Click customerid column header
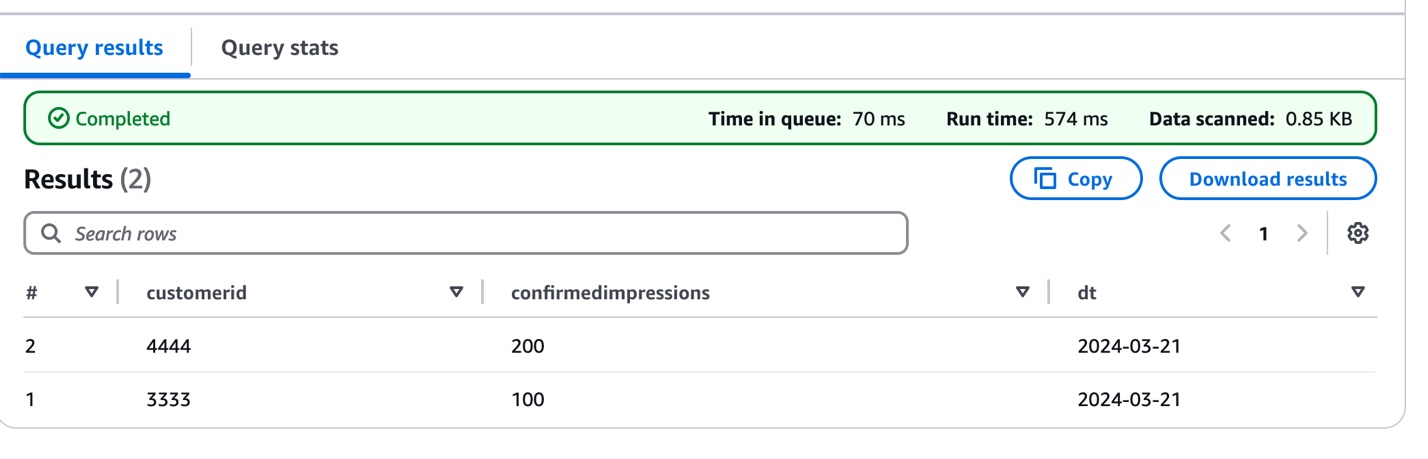The image size is (1428, 459). tap(196, 293)
